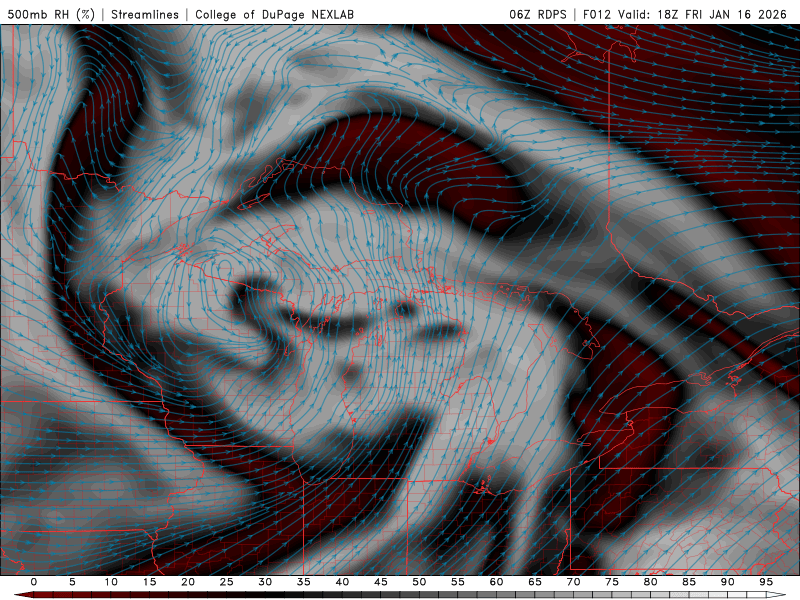Select the "35" value on the RH scale
The height and width of the screenshot is (600, 800).
tap(304, 582)
